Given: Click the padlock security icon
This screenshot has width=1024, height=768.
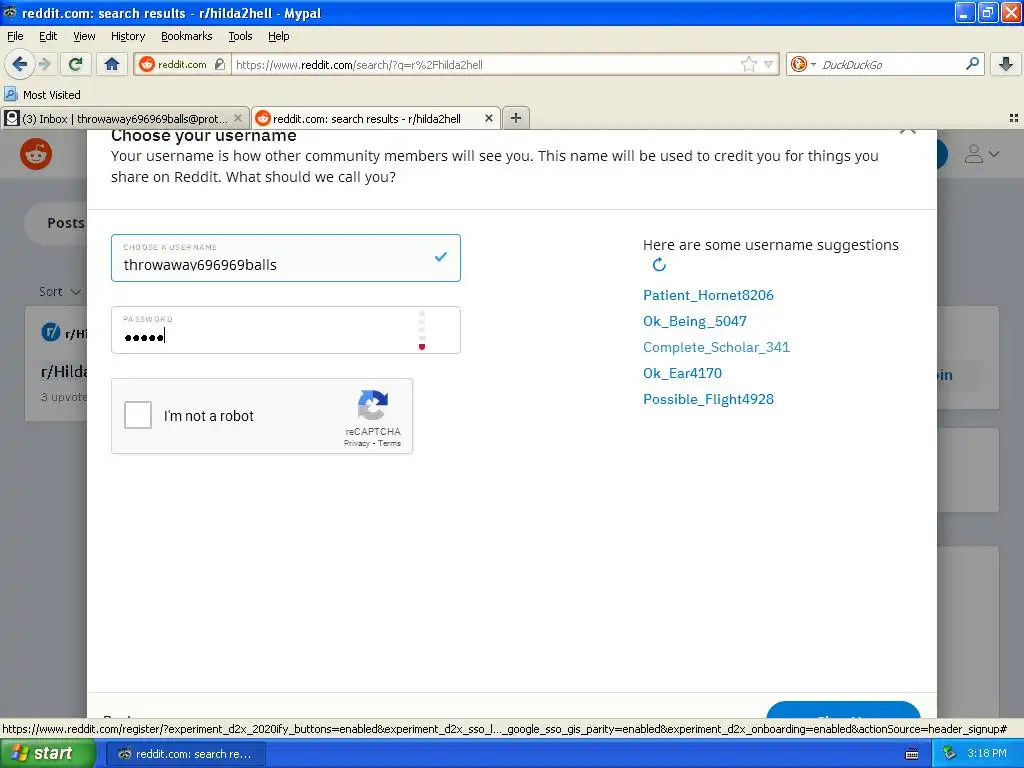Looking at the screenshot, I should tap(219, 64).
